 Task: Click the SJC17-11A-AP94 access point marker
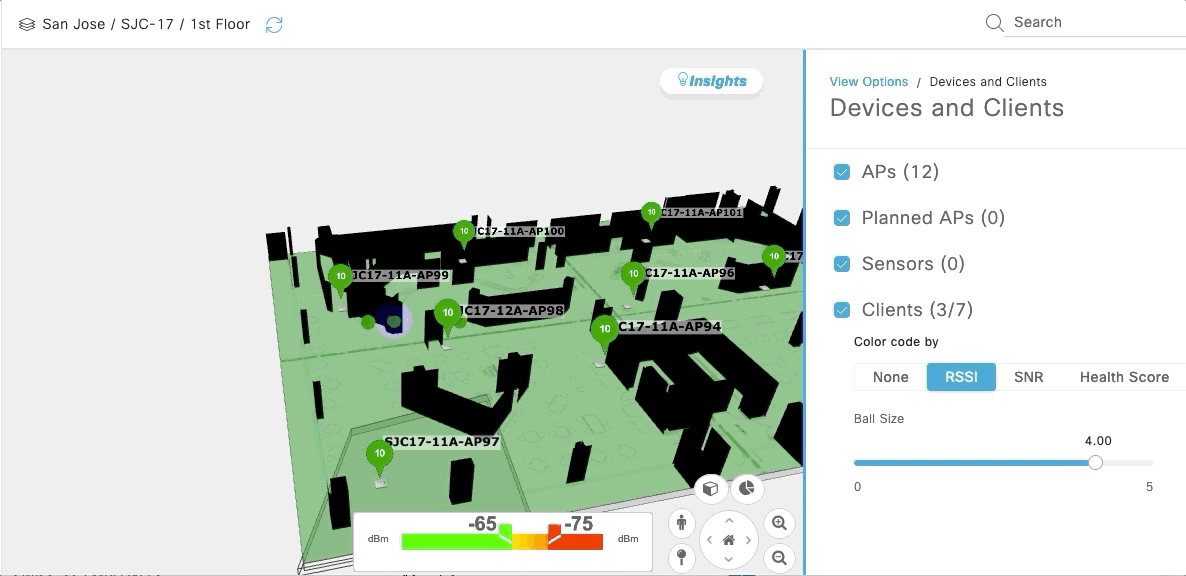coord(603,329)
